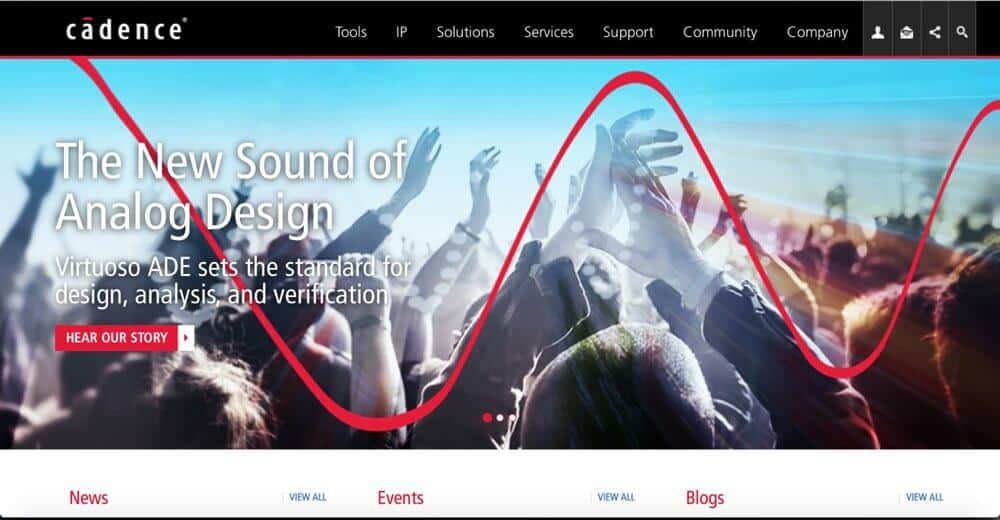Open the Tools menu

click(351, 32)
